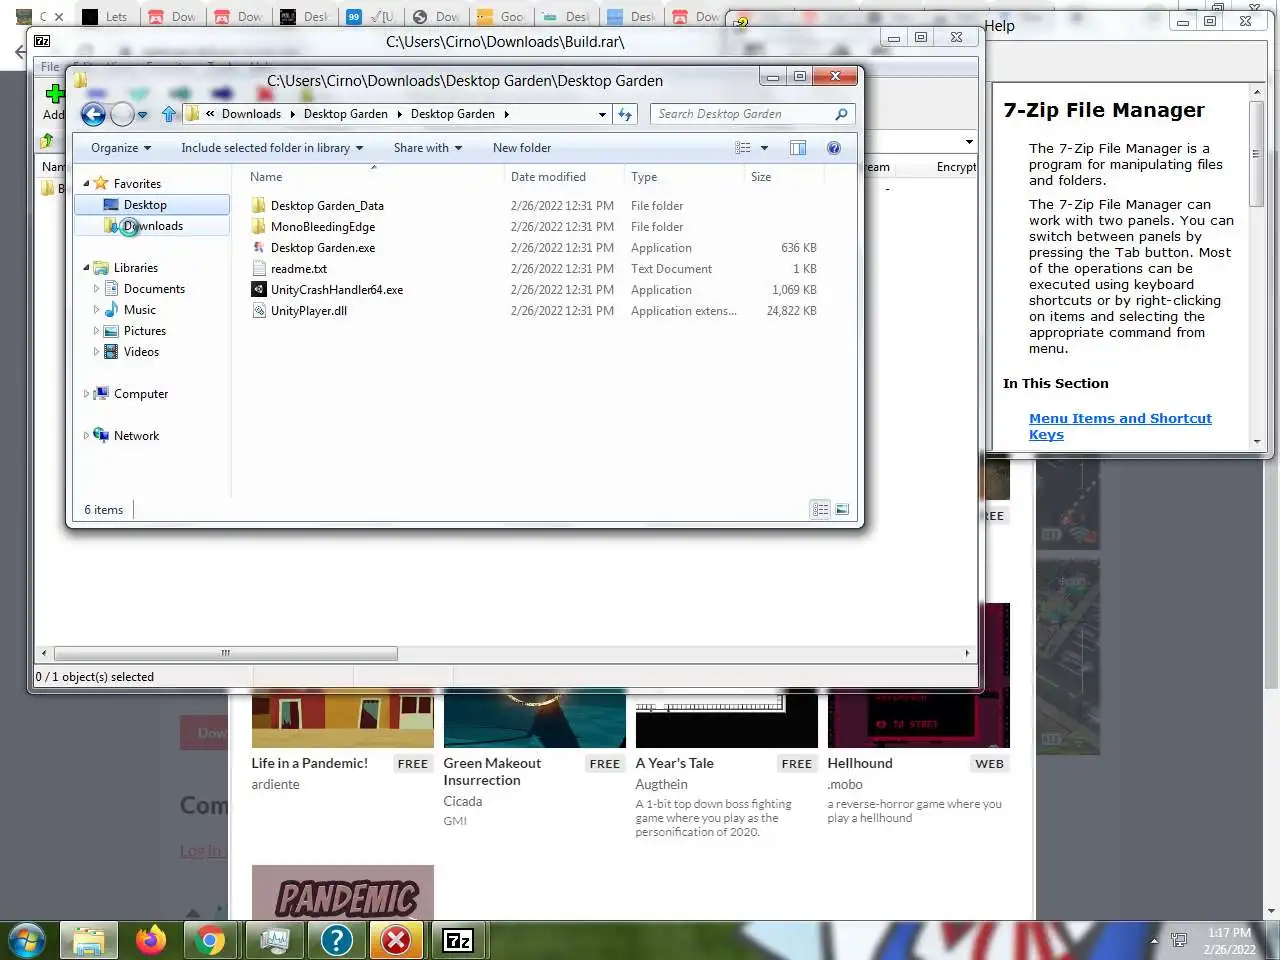The height and width of the screenshot is (960, 1280).
Task: Click the 7-Zip horizontal scrollbar
Action: pos(225,653)
